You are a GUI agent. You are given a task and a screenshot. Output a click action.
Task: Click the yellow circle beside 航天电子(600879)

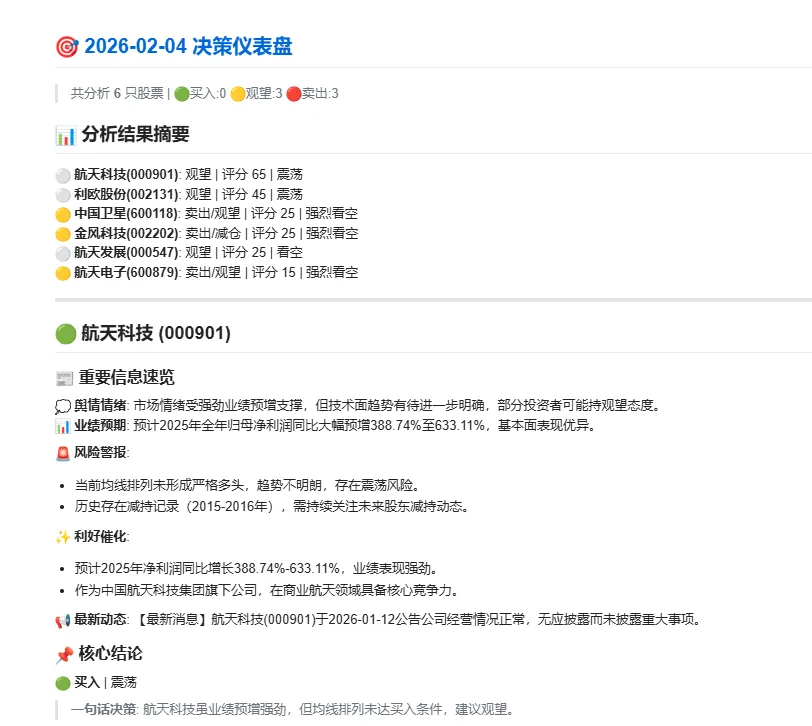[x=63, y=273]
